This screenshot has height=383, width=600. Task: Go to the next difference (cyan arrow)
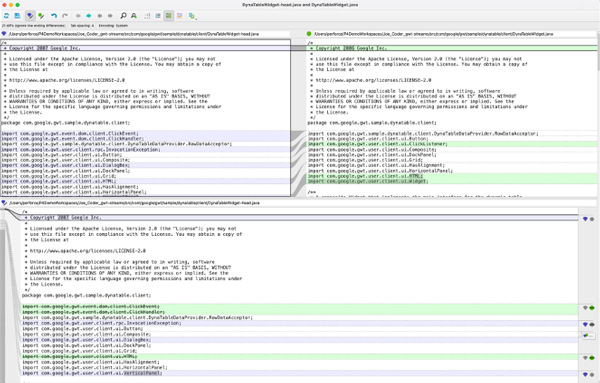point(89,16)
